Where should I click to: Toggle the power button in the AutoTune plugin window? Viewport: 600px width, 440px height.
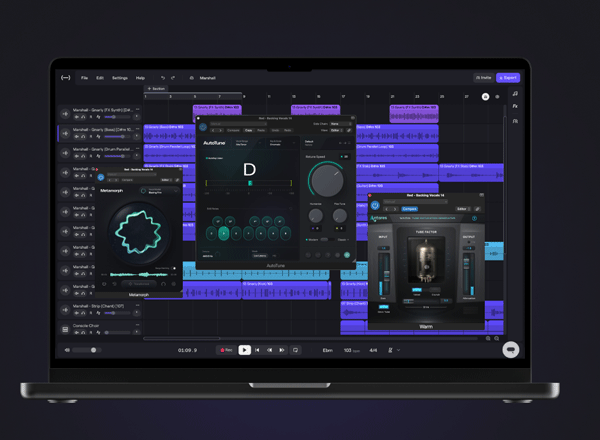[203, 127]
